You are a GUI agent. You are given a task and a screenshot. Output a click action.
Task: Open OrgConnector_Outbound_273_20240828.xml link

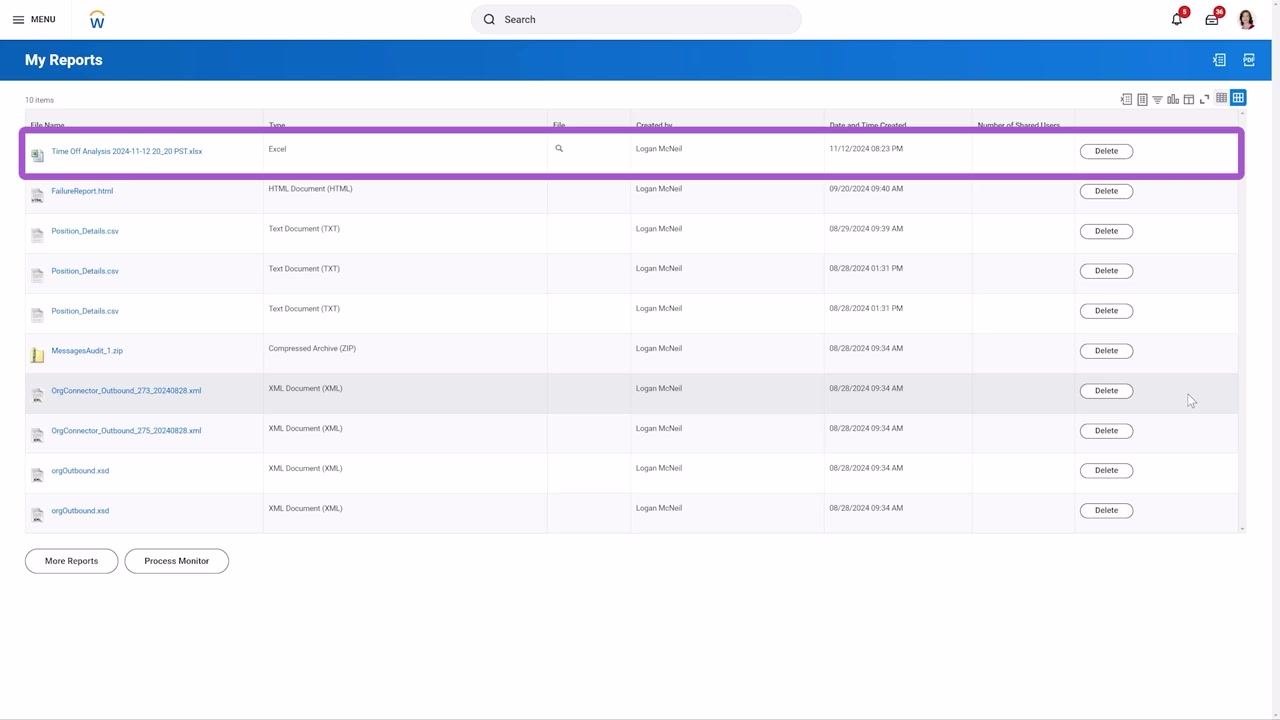tap(126, 391)
